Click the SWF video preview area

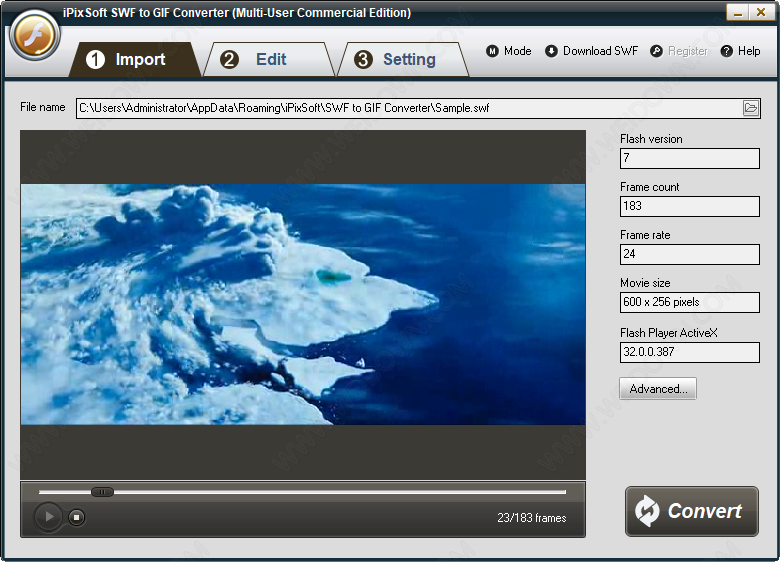pos(303,304)
